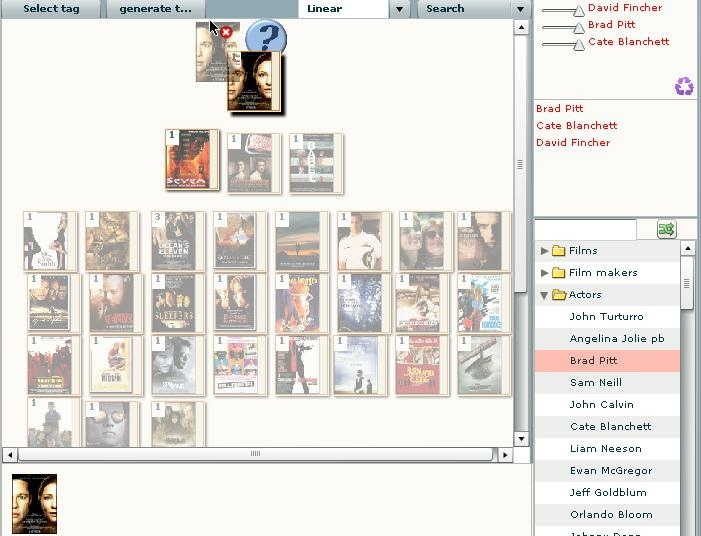Collapse the Actors tree node

[544, 295]
